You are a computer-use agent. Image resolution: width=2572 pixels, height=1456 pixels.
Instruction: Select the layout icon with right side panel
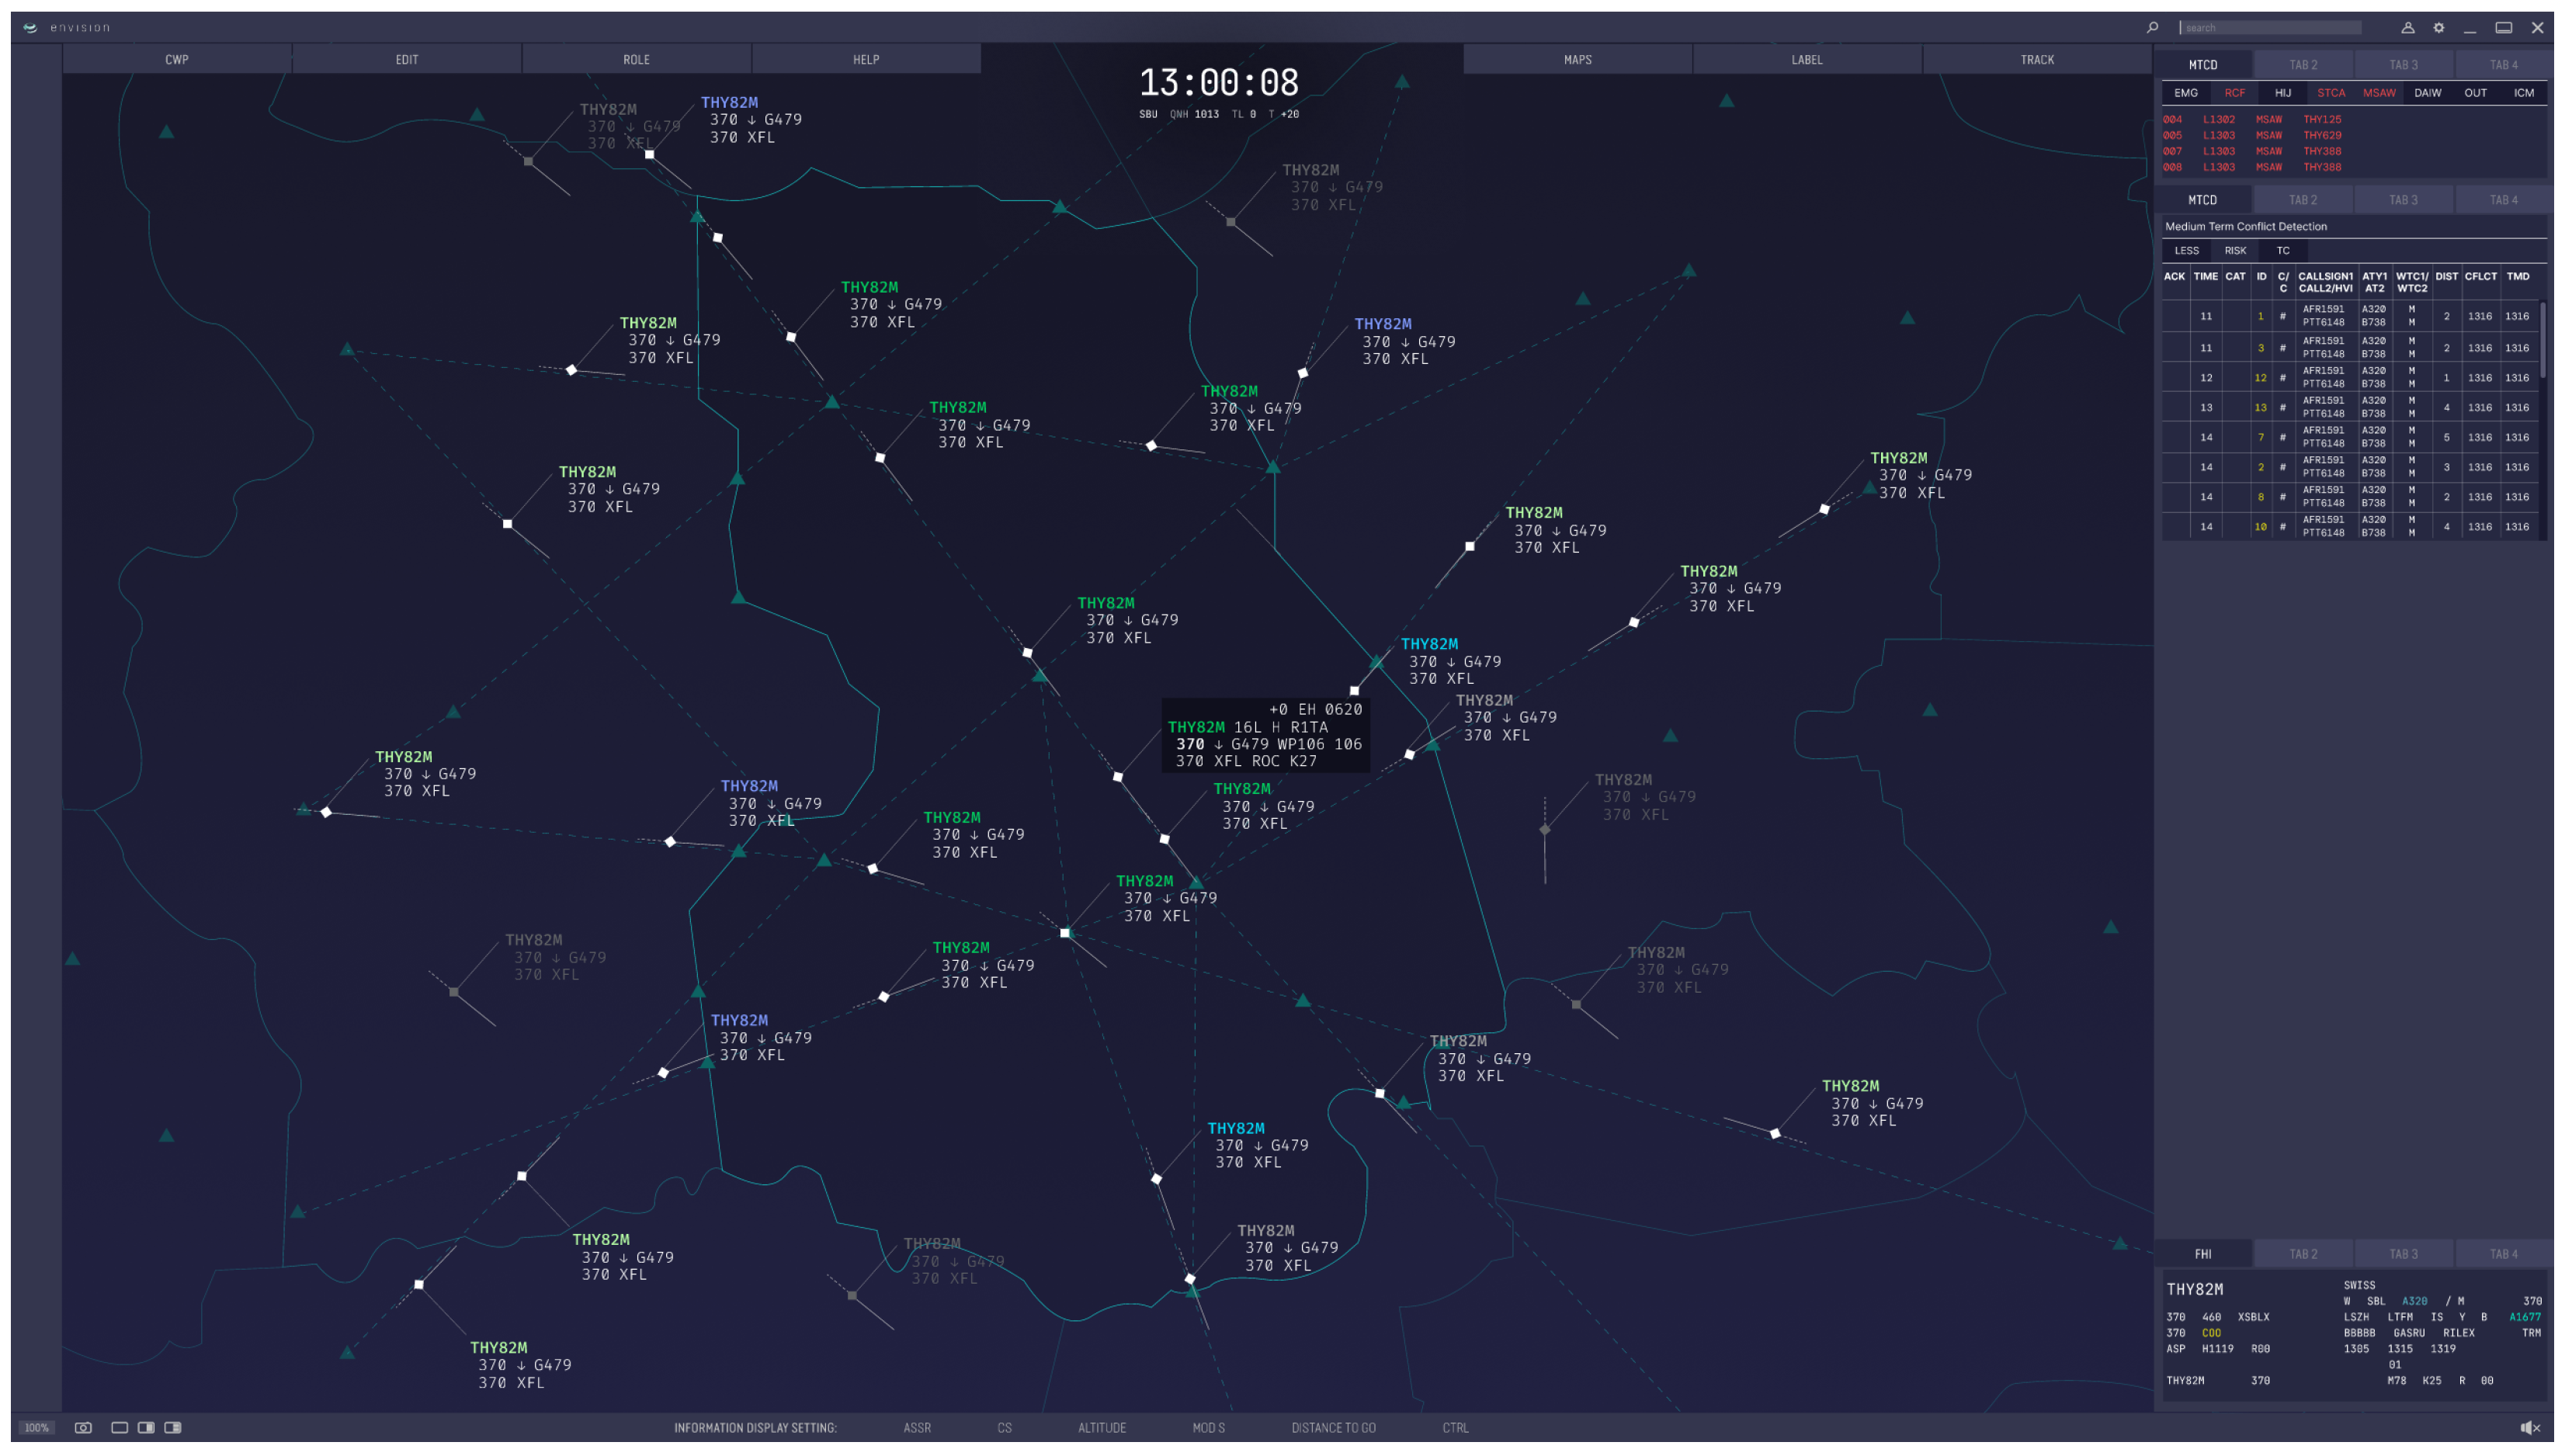coord(146,1428)
